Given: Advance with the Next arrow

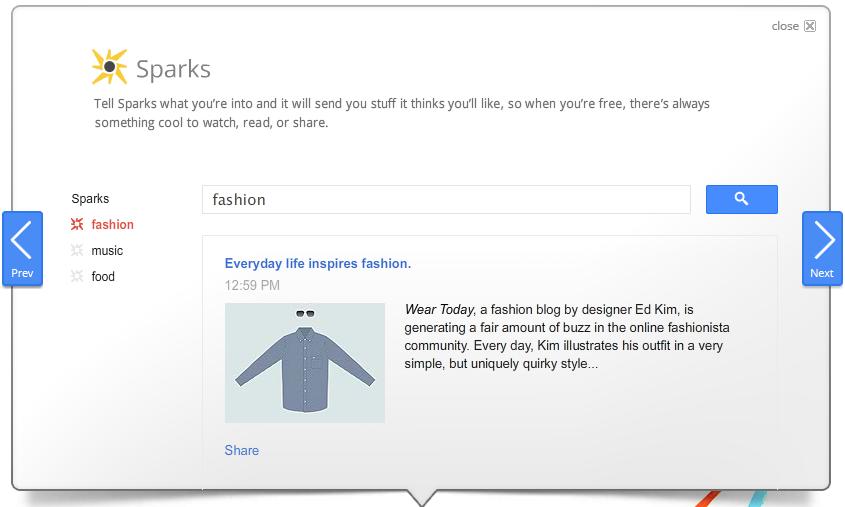Looking at the screenshot, I should tap(822, 248).
